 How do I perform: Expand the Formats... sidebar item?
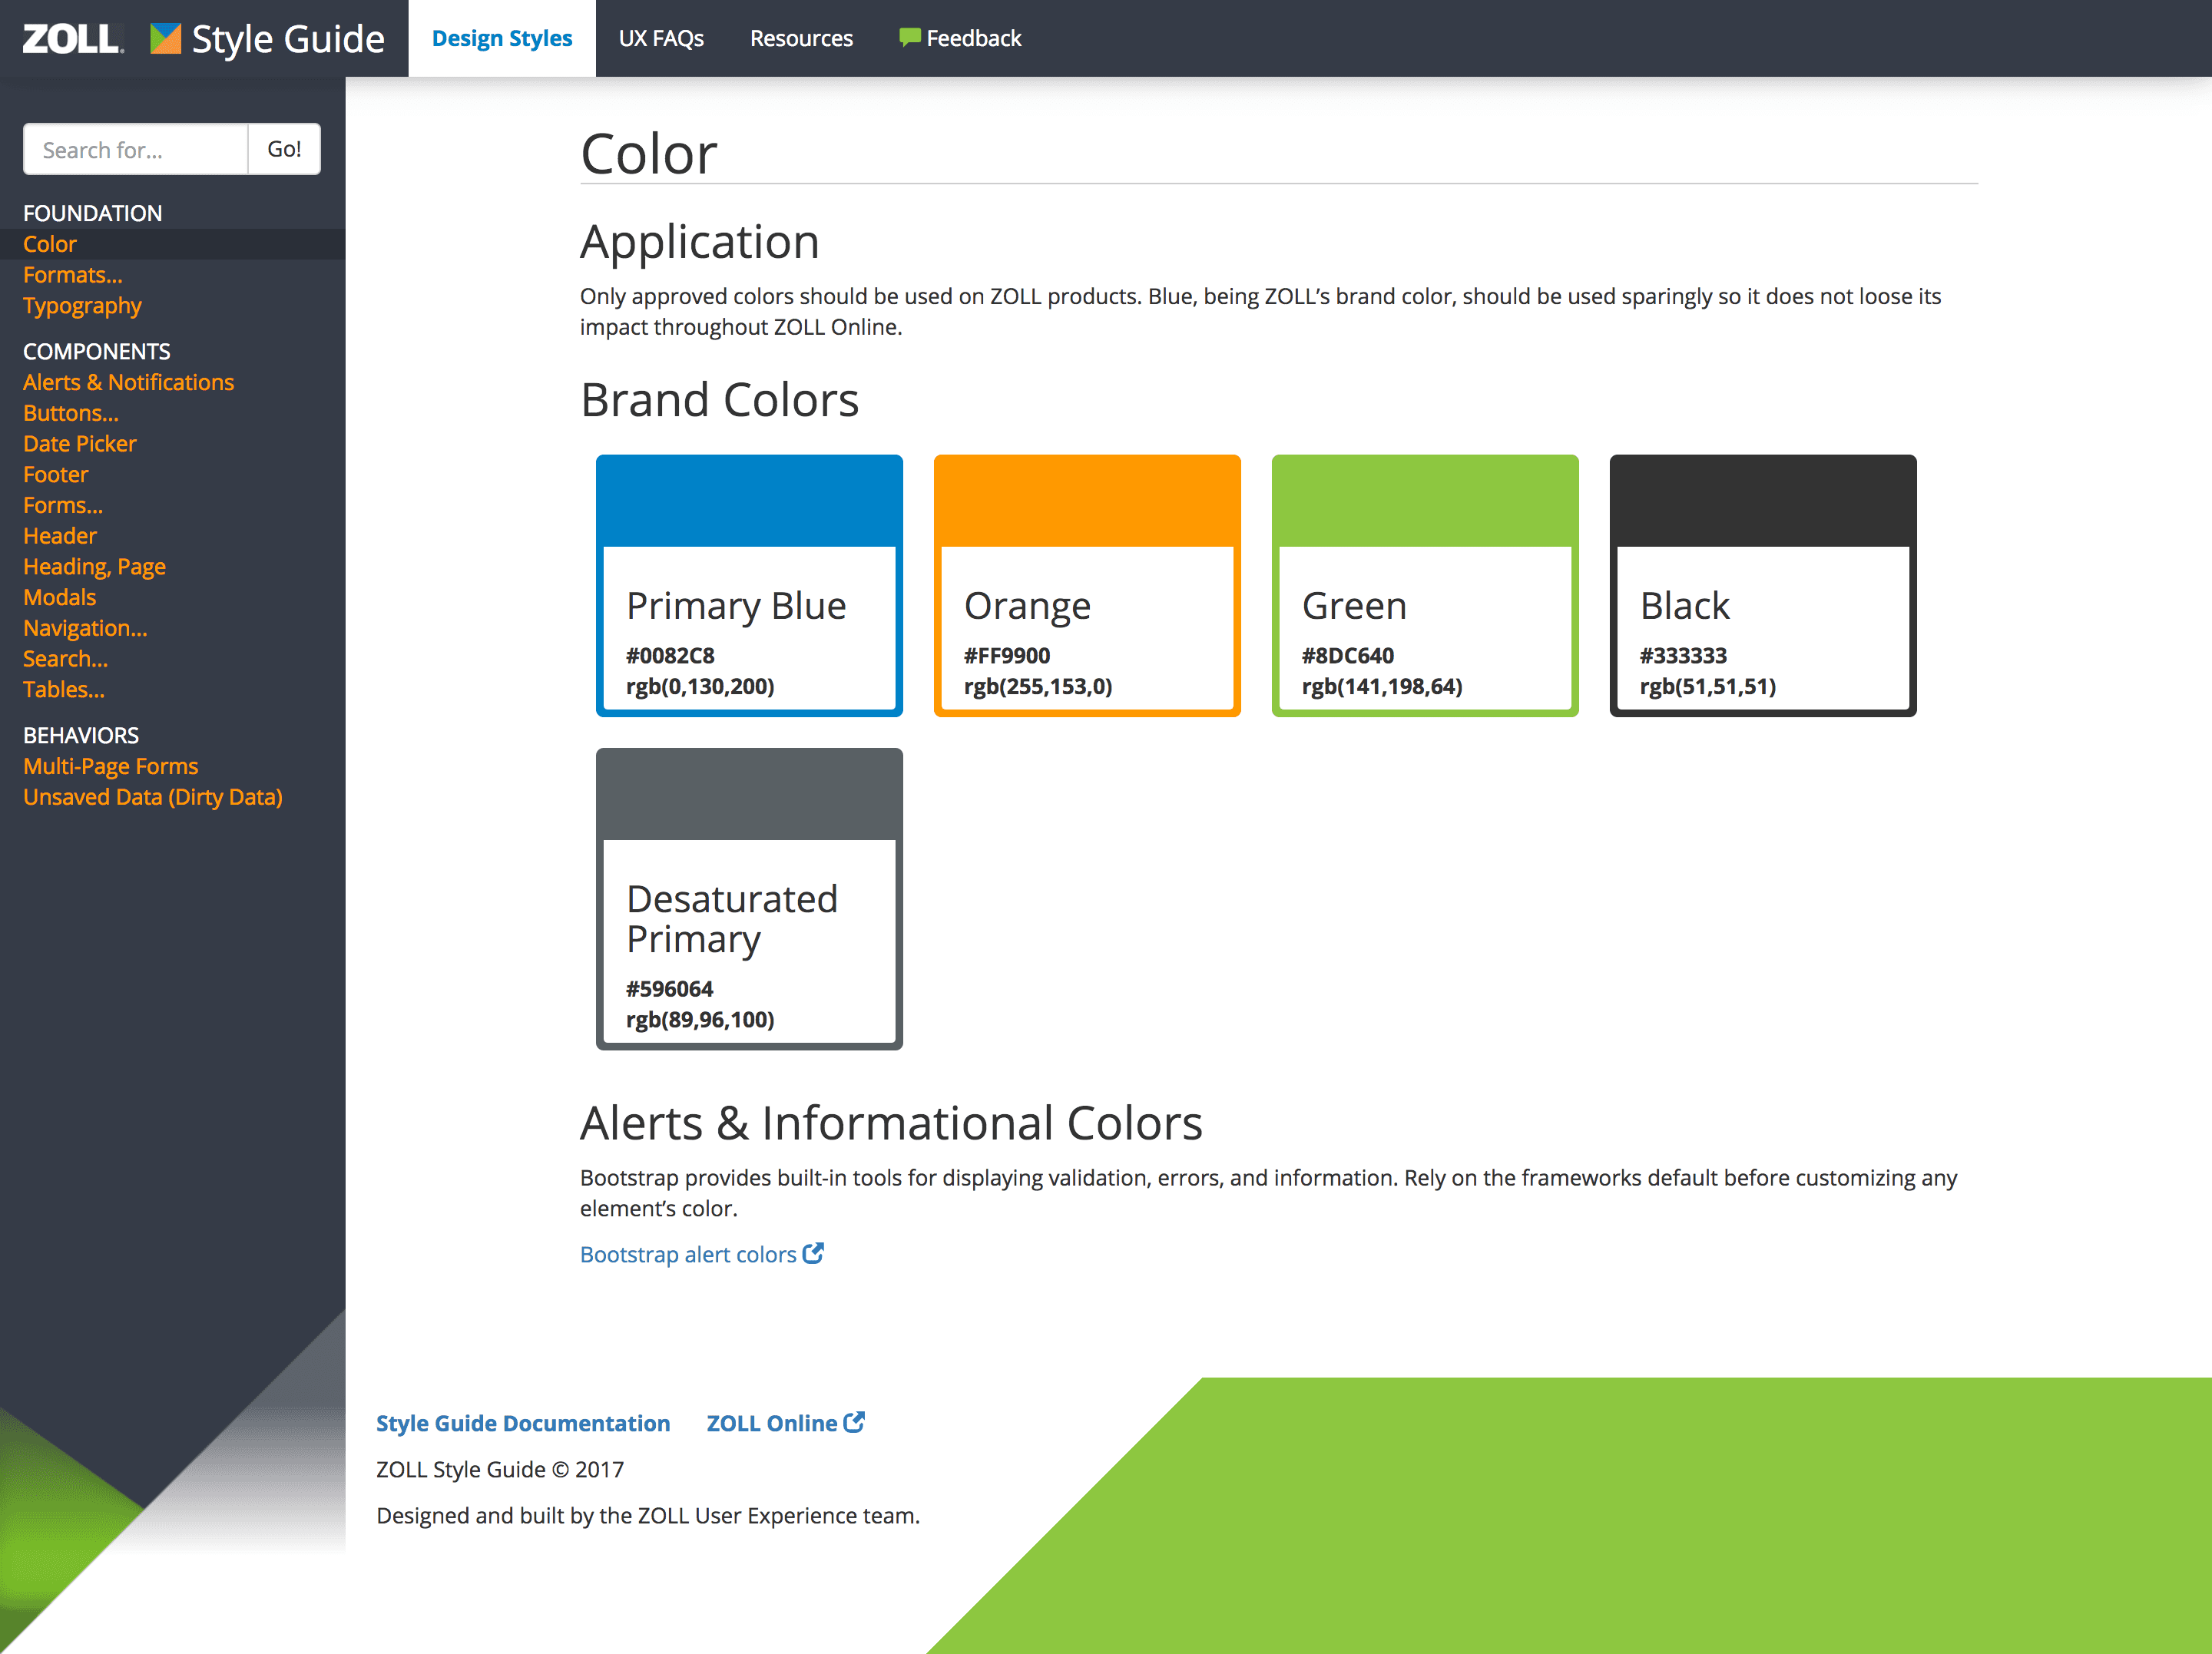pos(73,275)
